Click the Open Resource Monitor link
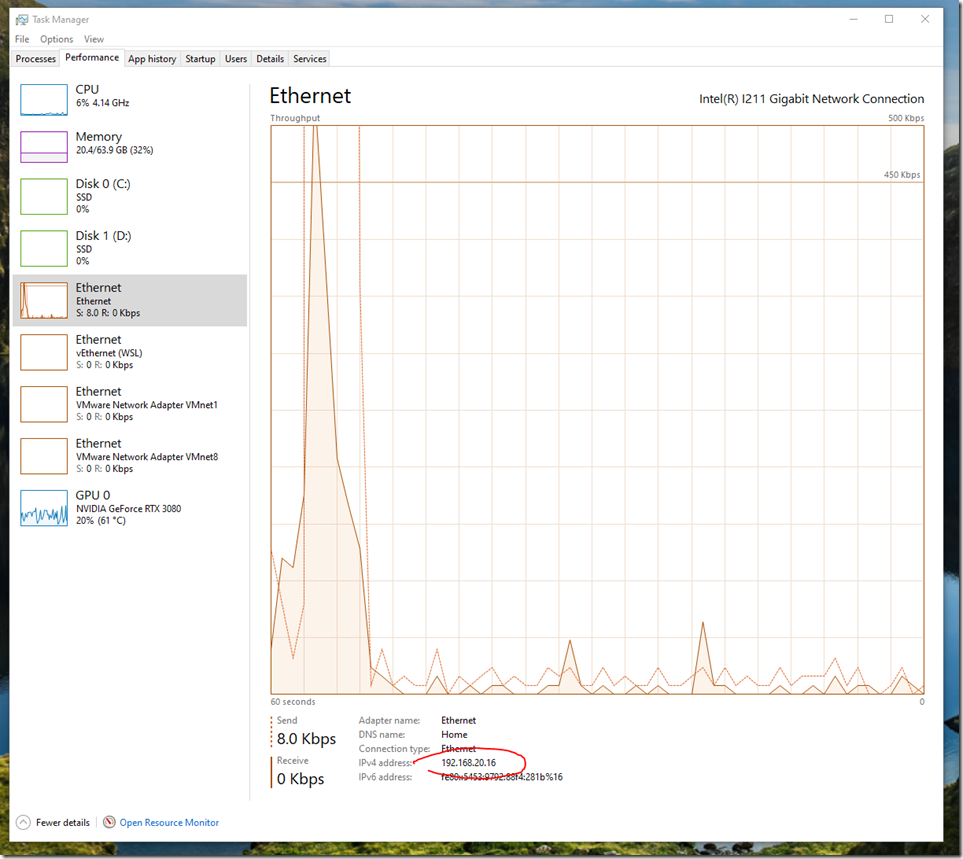The image size is (963, 859). (x=169, y=823)
